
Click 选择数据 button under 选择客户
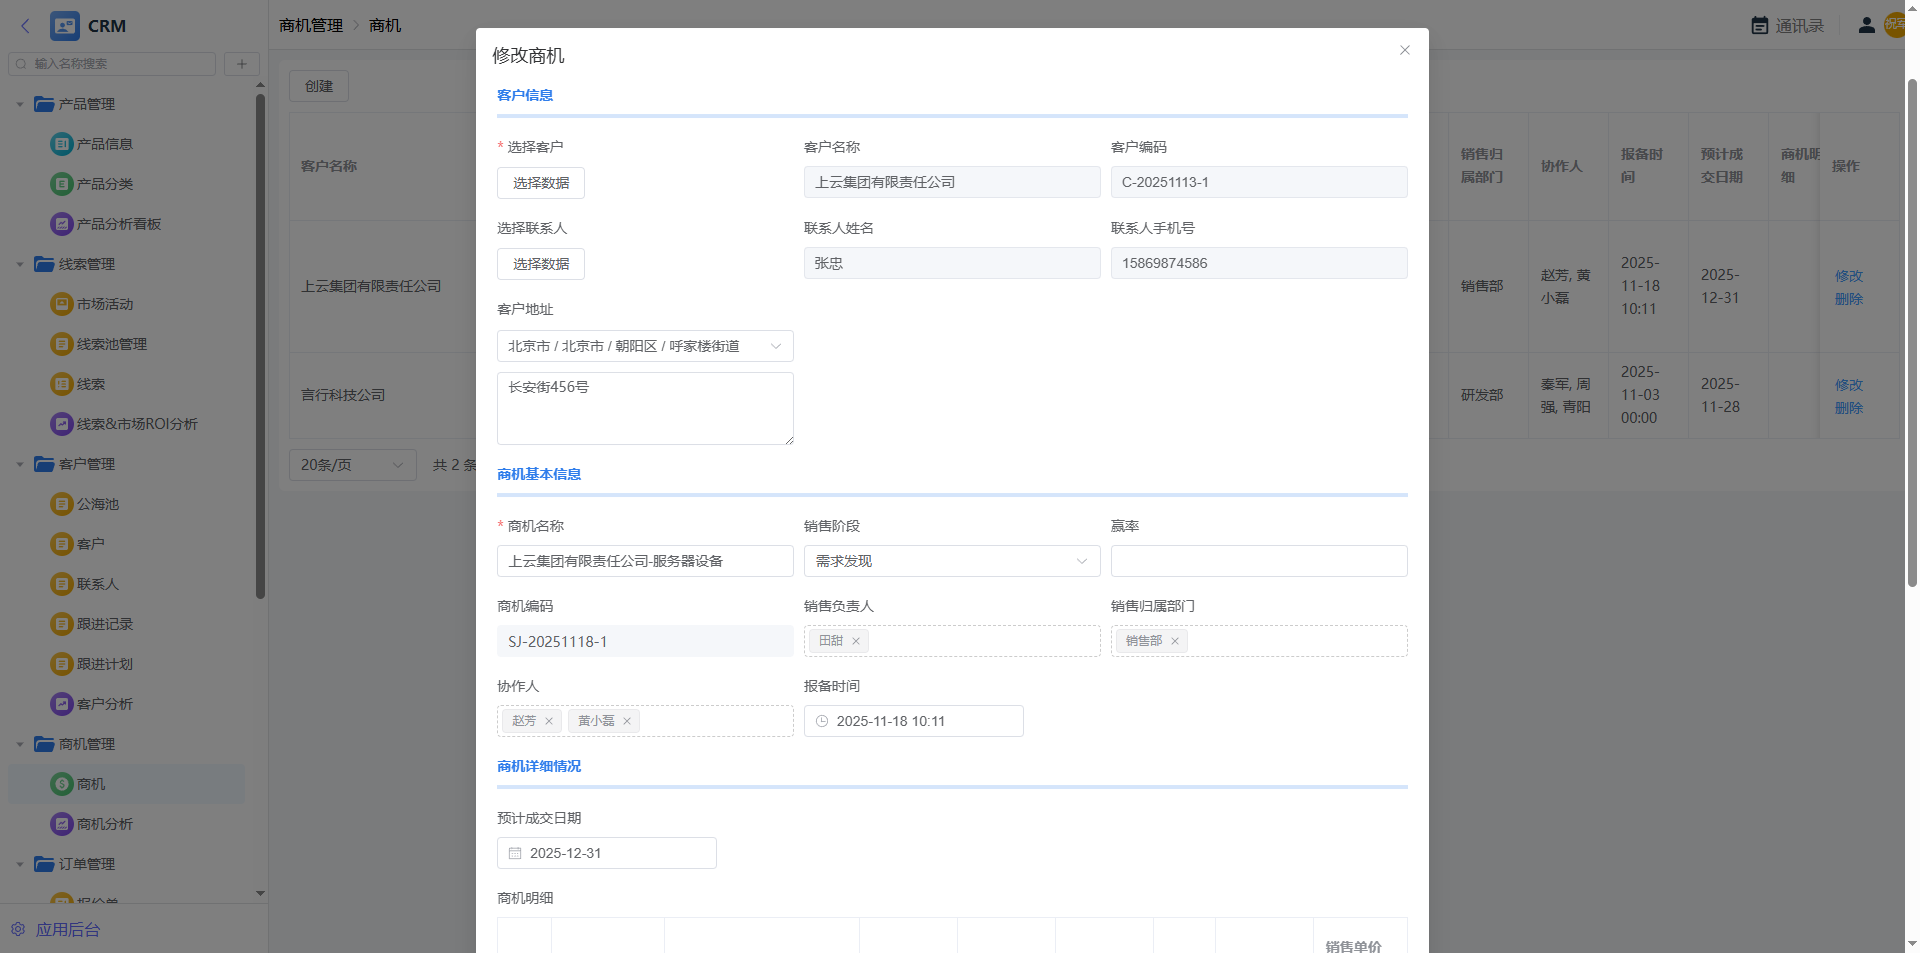coord(541,183)
